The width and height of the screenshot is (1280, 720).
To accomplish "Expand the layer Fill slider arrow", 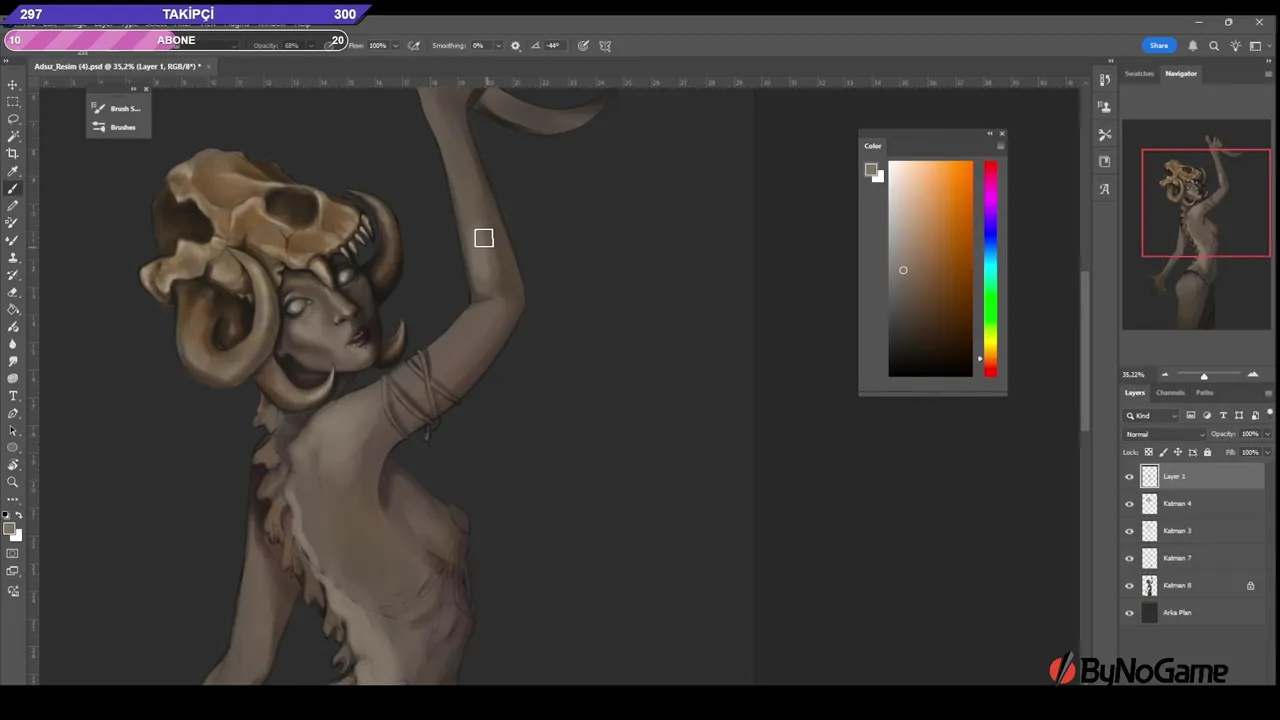I will (x=1267, y=452).
